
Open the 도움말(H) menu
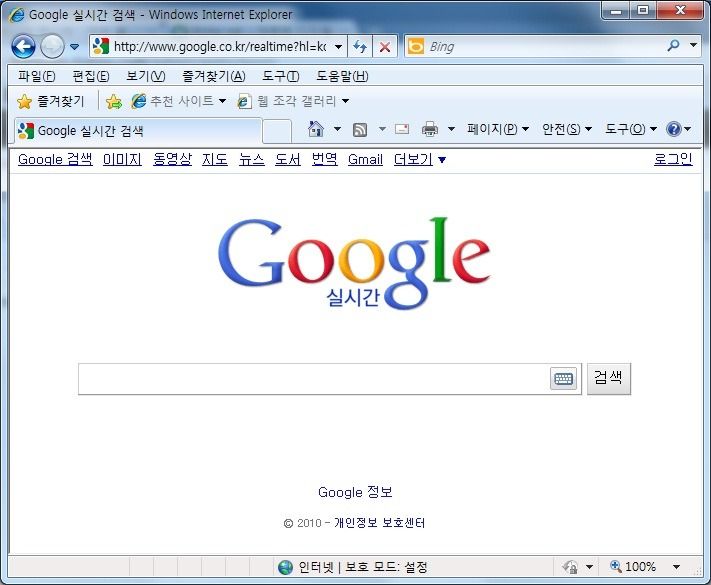point(342,76)
